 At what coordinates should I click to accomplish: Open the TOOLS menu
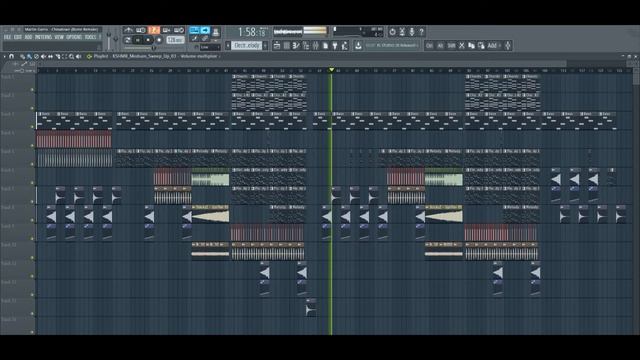coord(90,37)
